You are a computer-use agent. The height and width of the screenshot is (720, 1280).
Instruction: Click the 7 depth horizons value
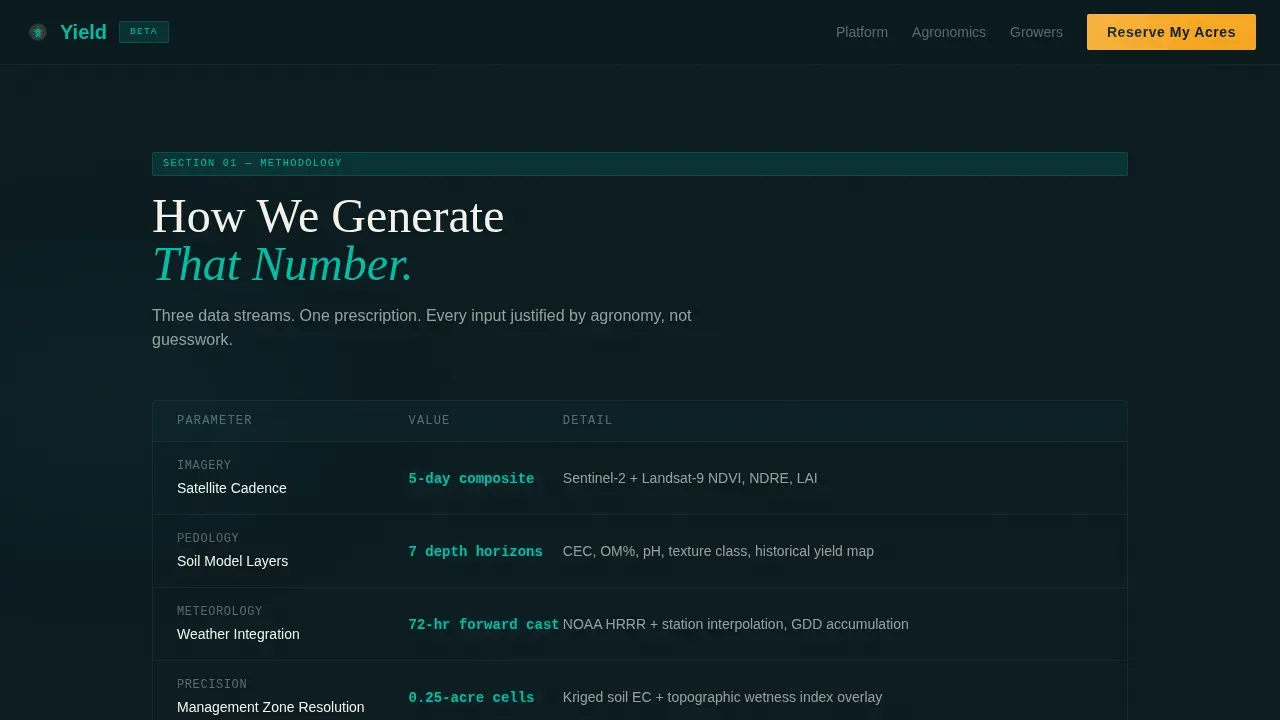click(x=475, y=552)
